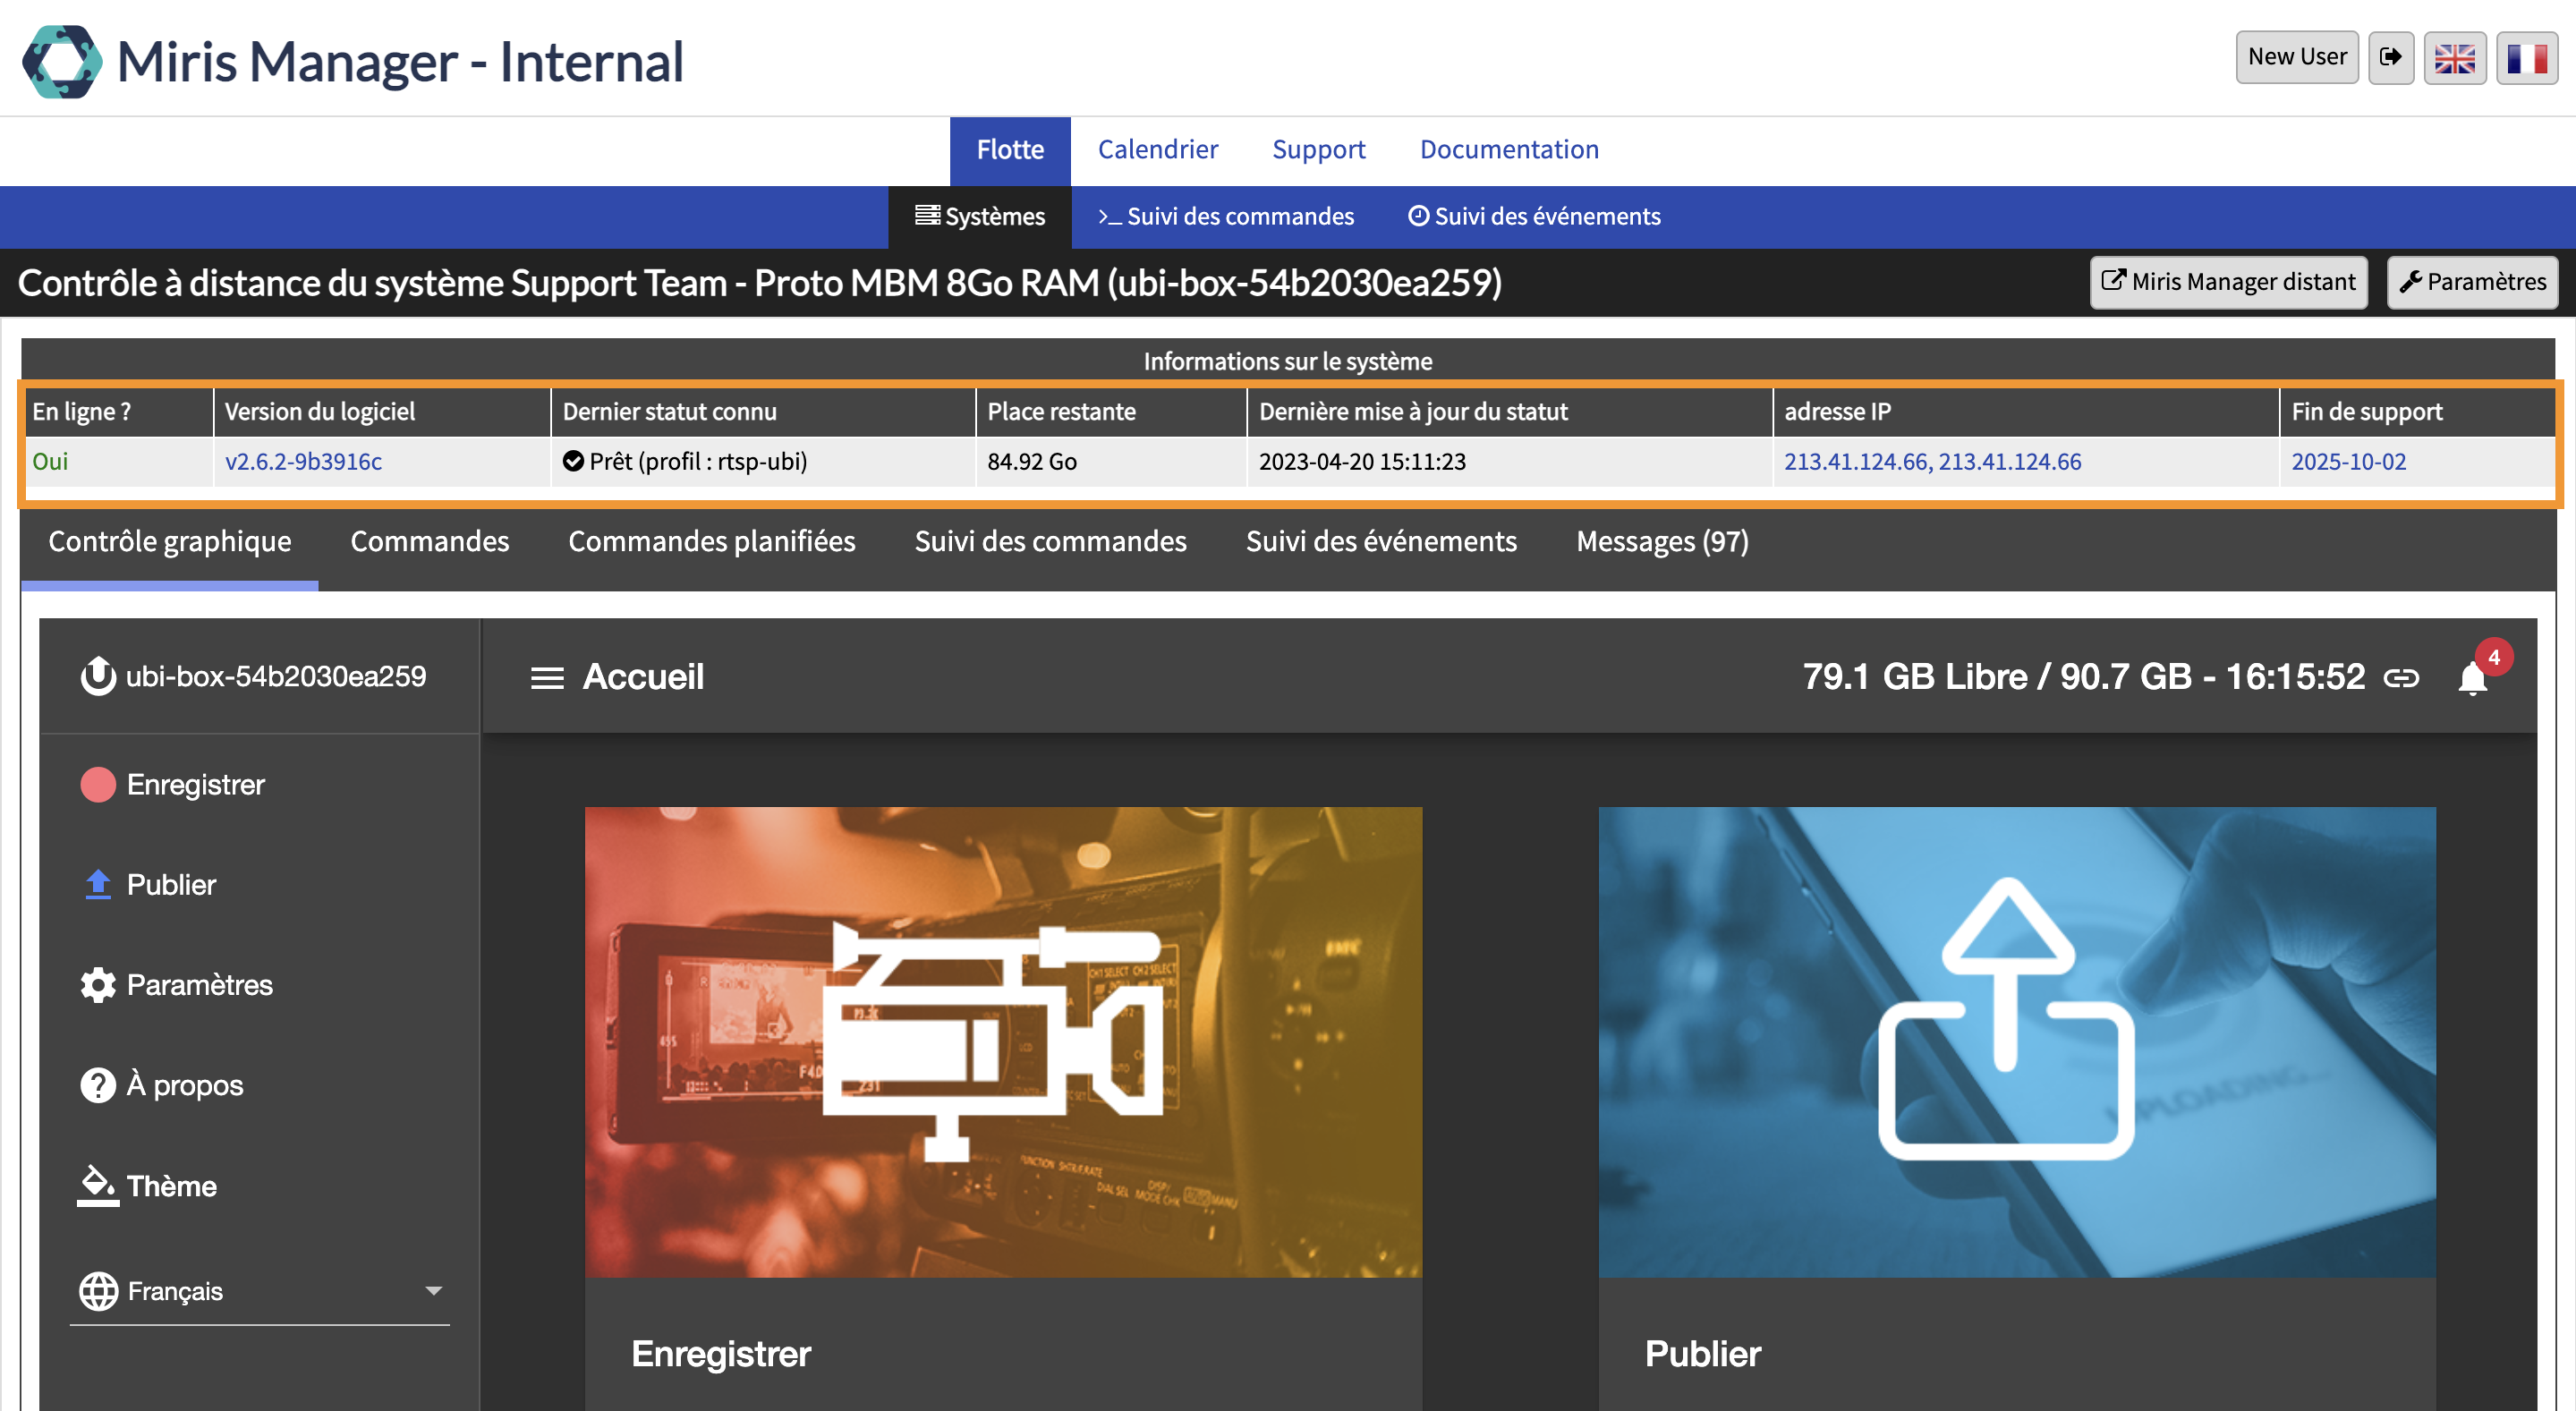Open the Messages (97) tab
This screenshot has width=2576, height=1411.
1663,541
